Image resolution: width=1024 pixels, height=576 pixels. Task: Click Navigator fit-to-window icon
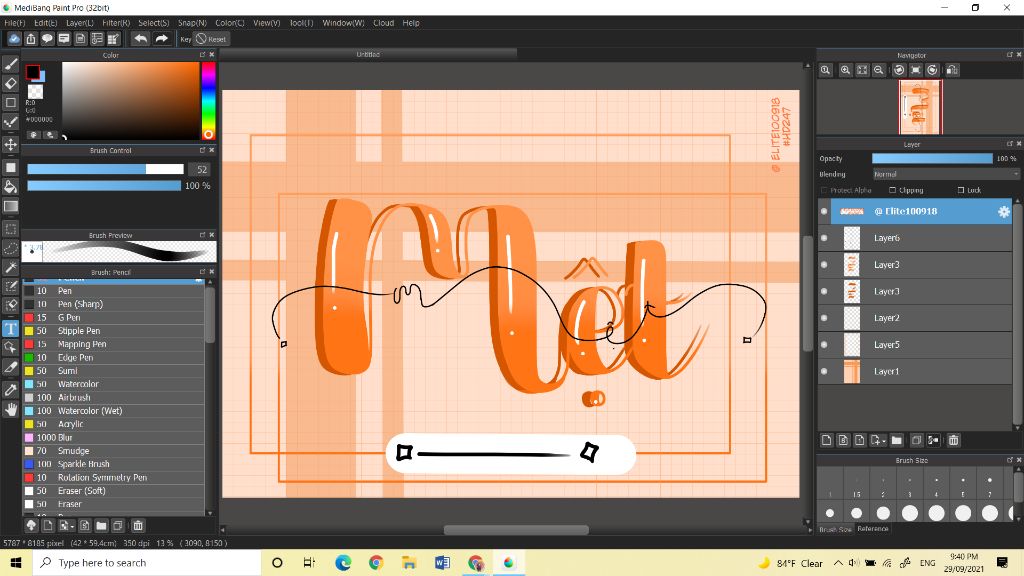(x=862, y=70)
